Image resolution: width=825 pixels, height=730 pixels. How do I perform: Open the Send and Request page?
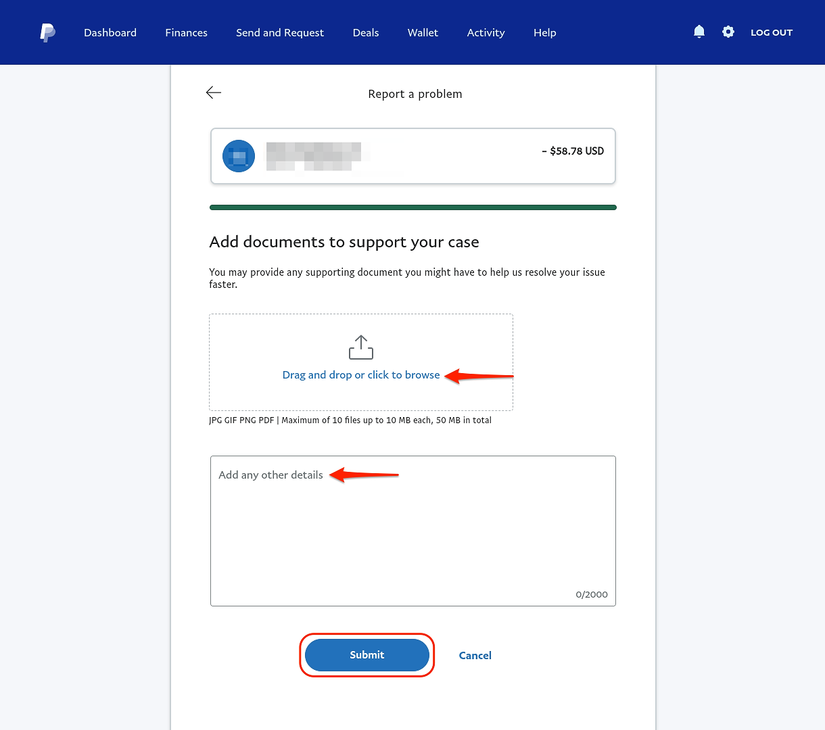pos(280,33)
